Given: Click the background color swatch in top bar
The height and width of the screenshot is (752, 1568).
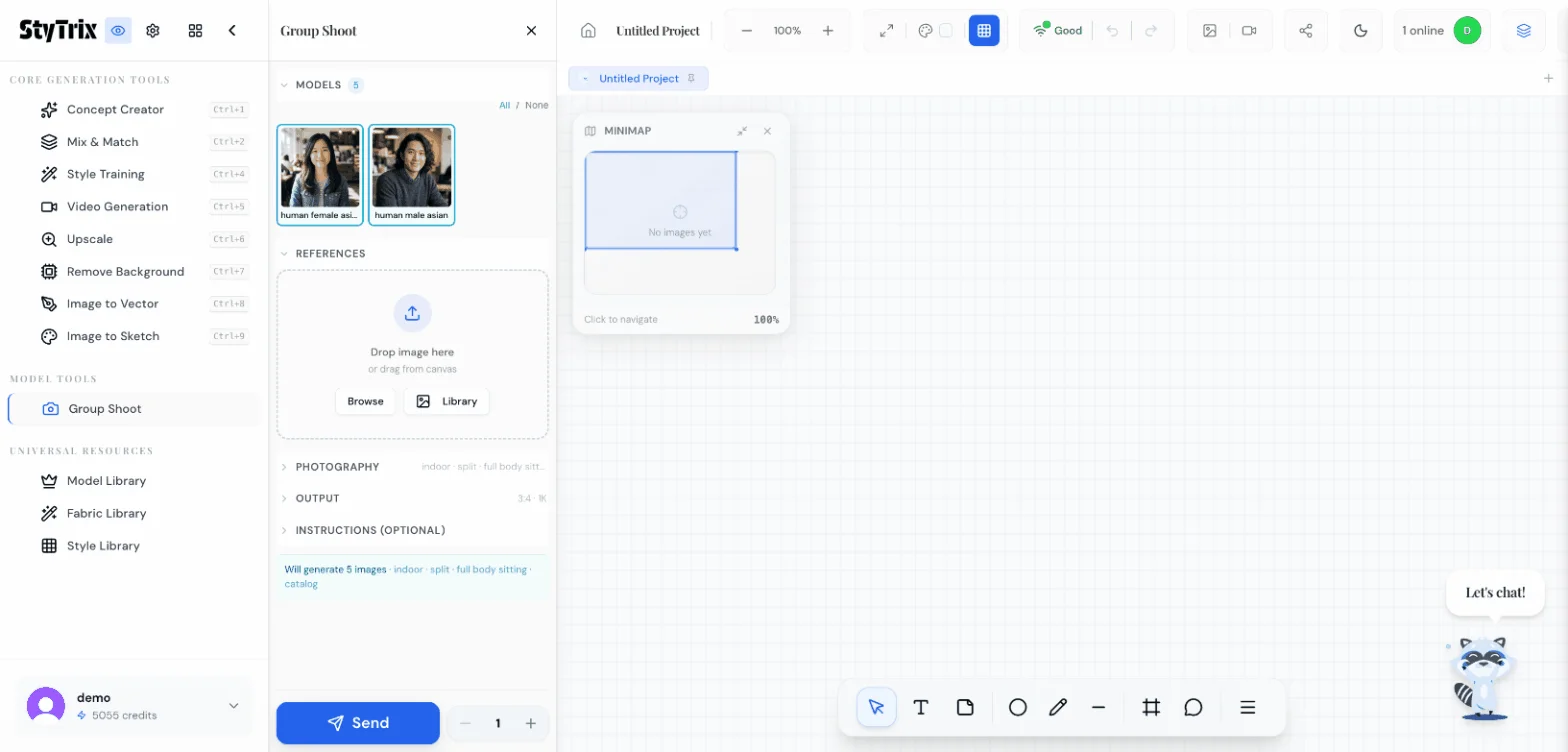Looking at the screenshot, I should pos(946,31).
